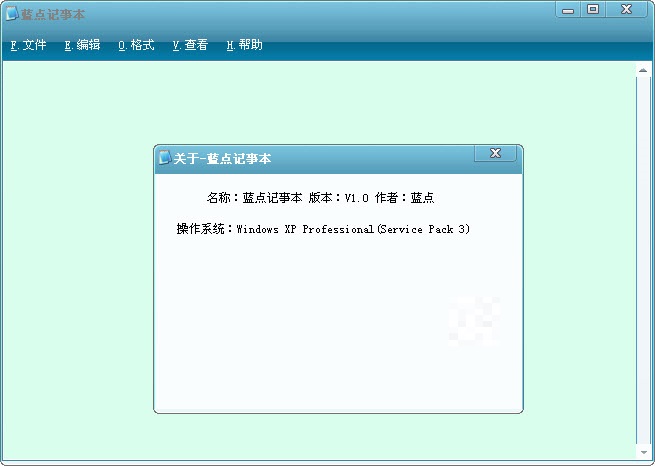Open the 格式 (Format) menu
Screen dimensions: 655x466
coord(136,45)
